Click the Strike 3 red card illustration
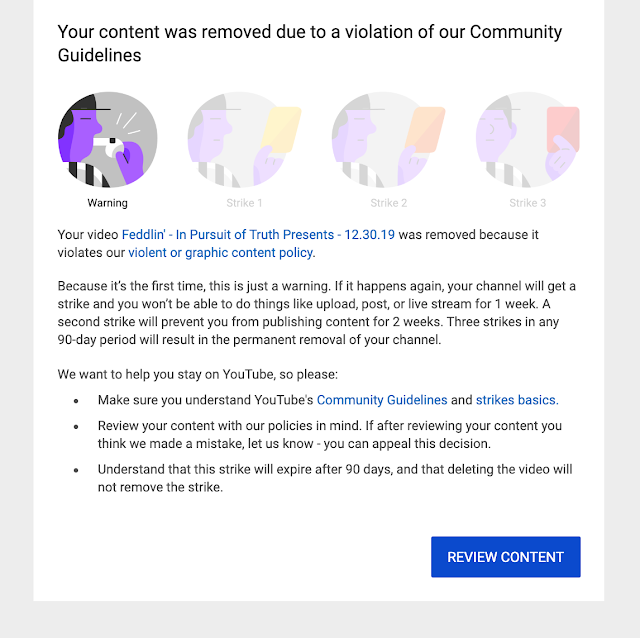The height and width of the screenshot is (638, 640). click(527, 141)
